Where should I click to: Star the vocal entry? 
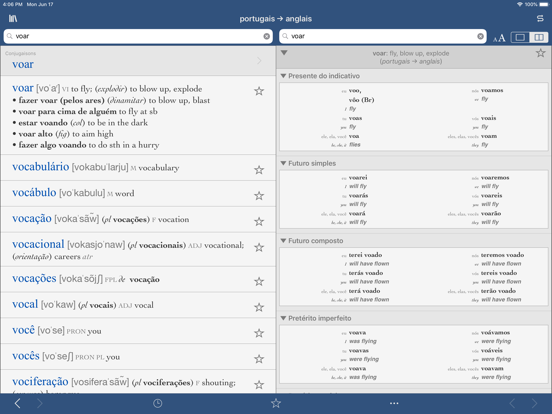coord(259,307)
